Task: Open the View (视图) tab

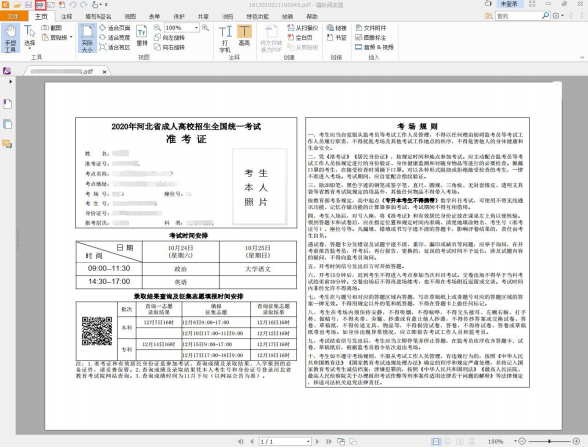Action: pyautogui.click(x=130, y=16)
